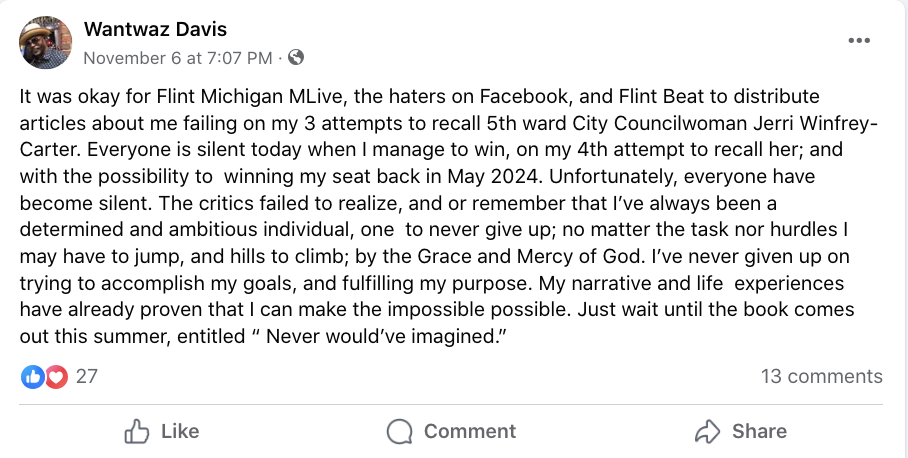Click the thumbs-up outline icon on Like
This screenshot has width=908, height=458.
137,431
